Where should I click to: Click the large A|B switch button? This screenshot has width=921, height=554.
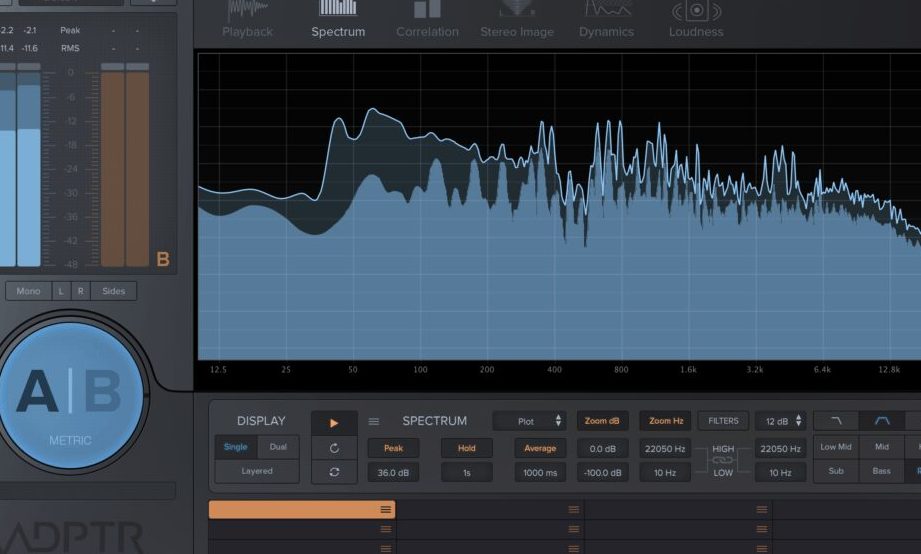[x=71, y=394]
